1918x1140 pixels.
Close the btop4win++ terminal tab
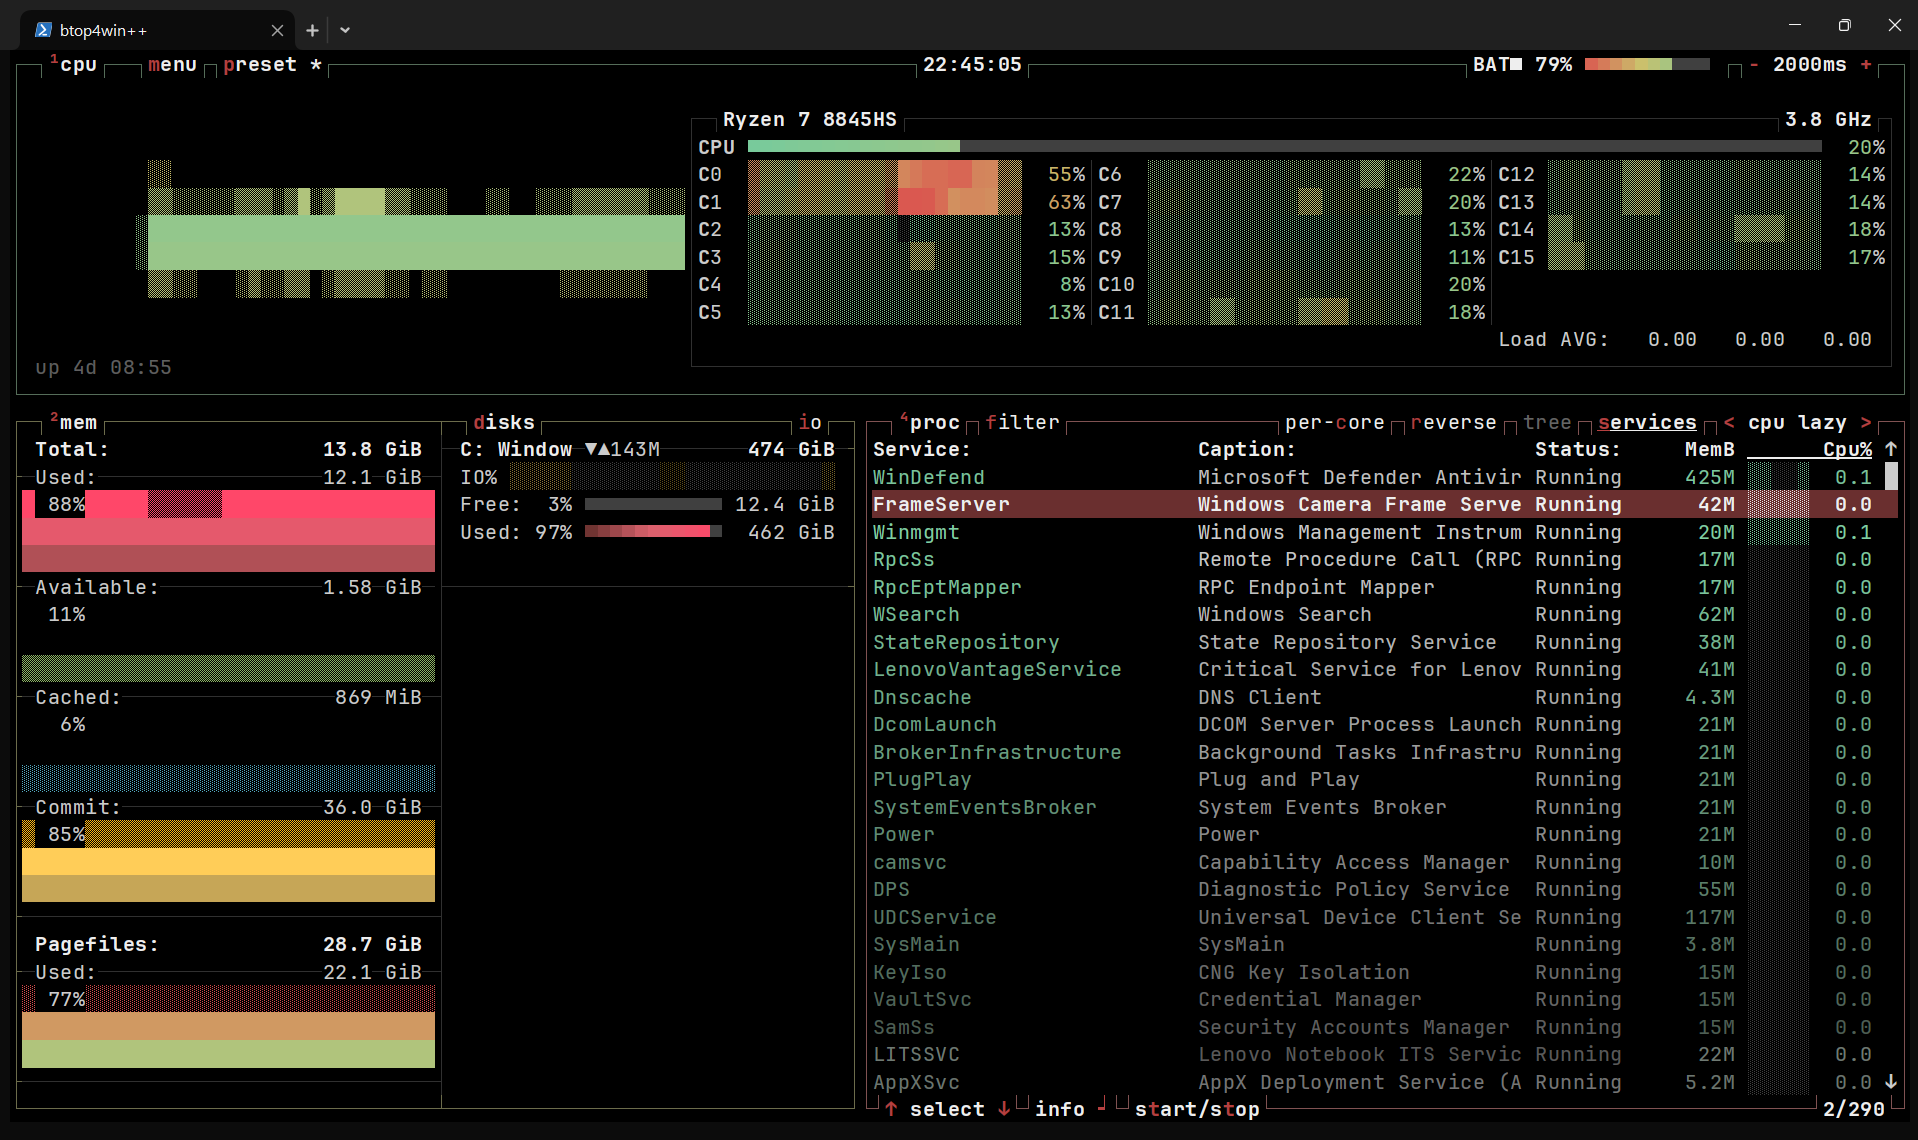pos(277,30)
